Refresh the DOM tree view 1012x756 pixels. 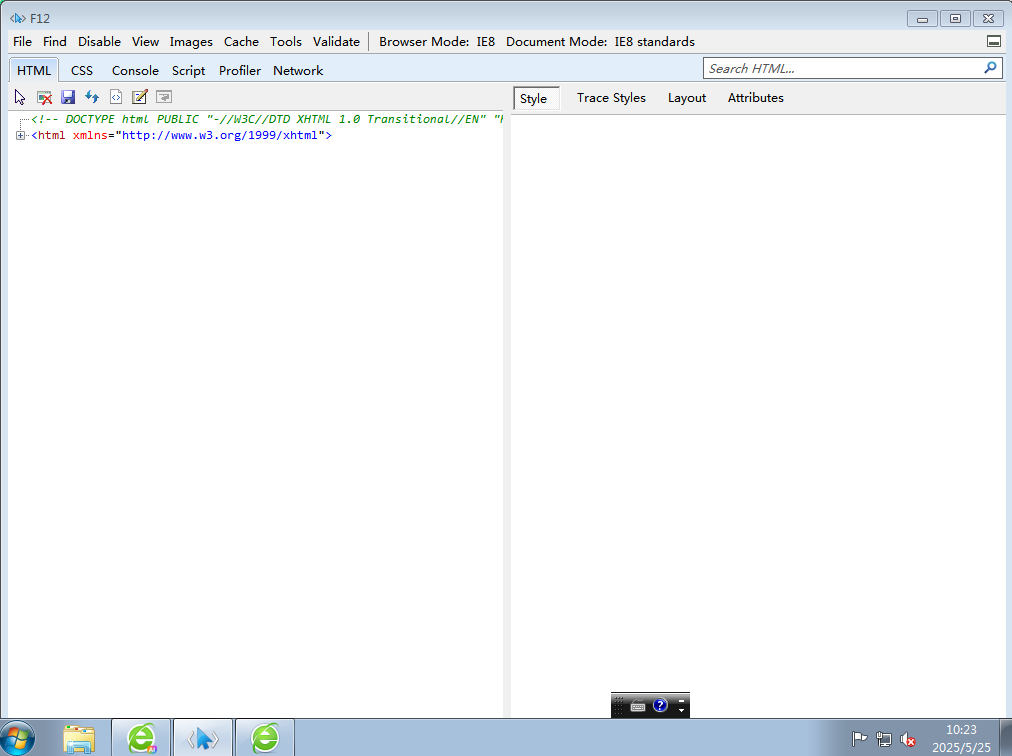click(92, 97)
